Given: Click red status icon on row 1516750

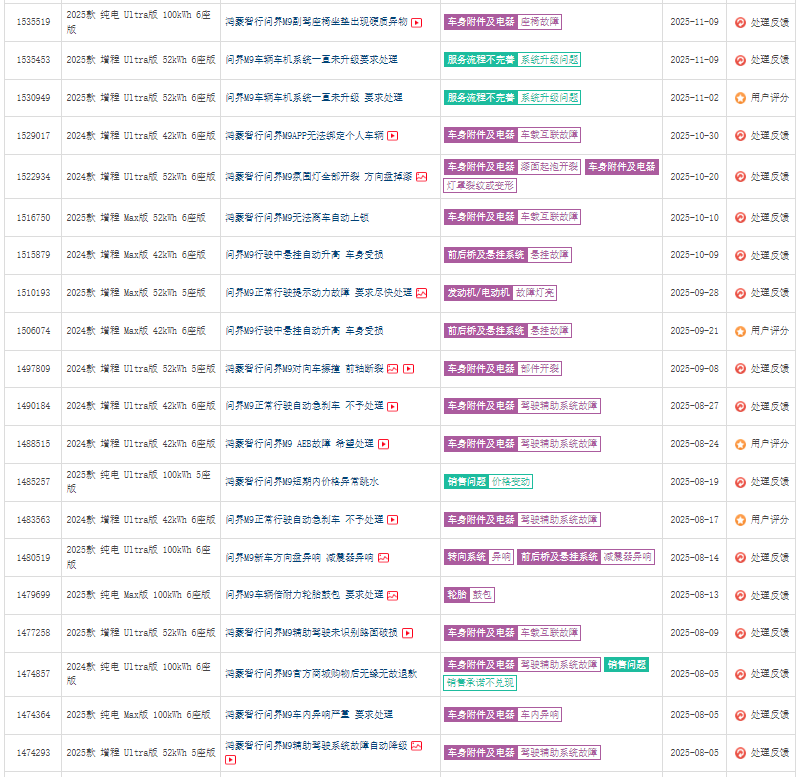Looking at the screenshot, I should (740, 218).
